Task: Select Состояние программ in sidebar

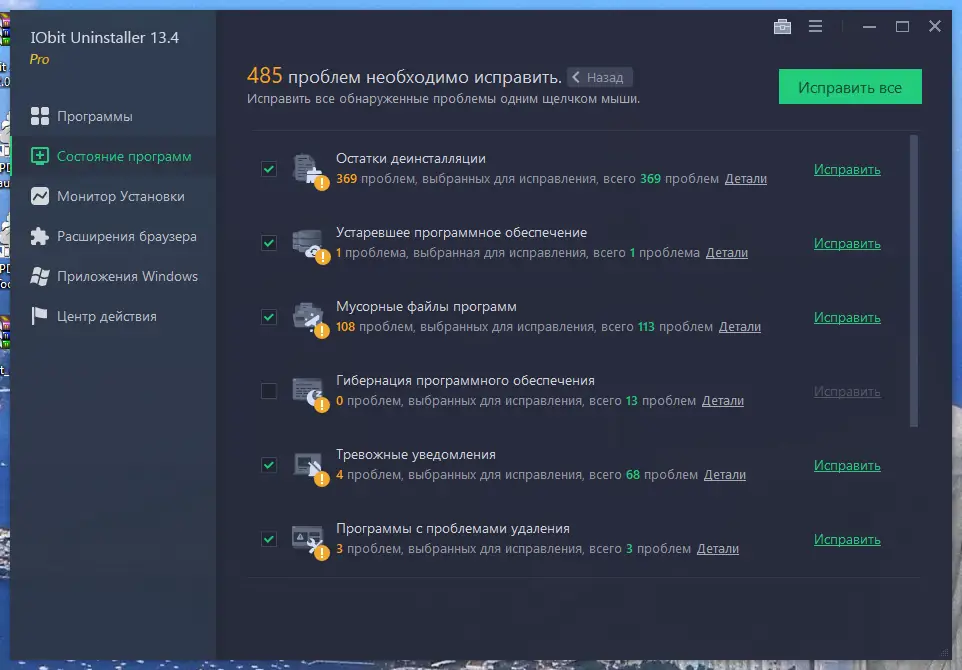Action: (114, 156)
